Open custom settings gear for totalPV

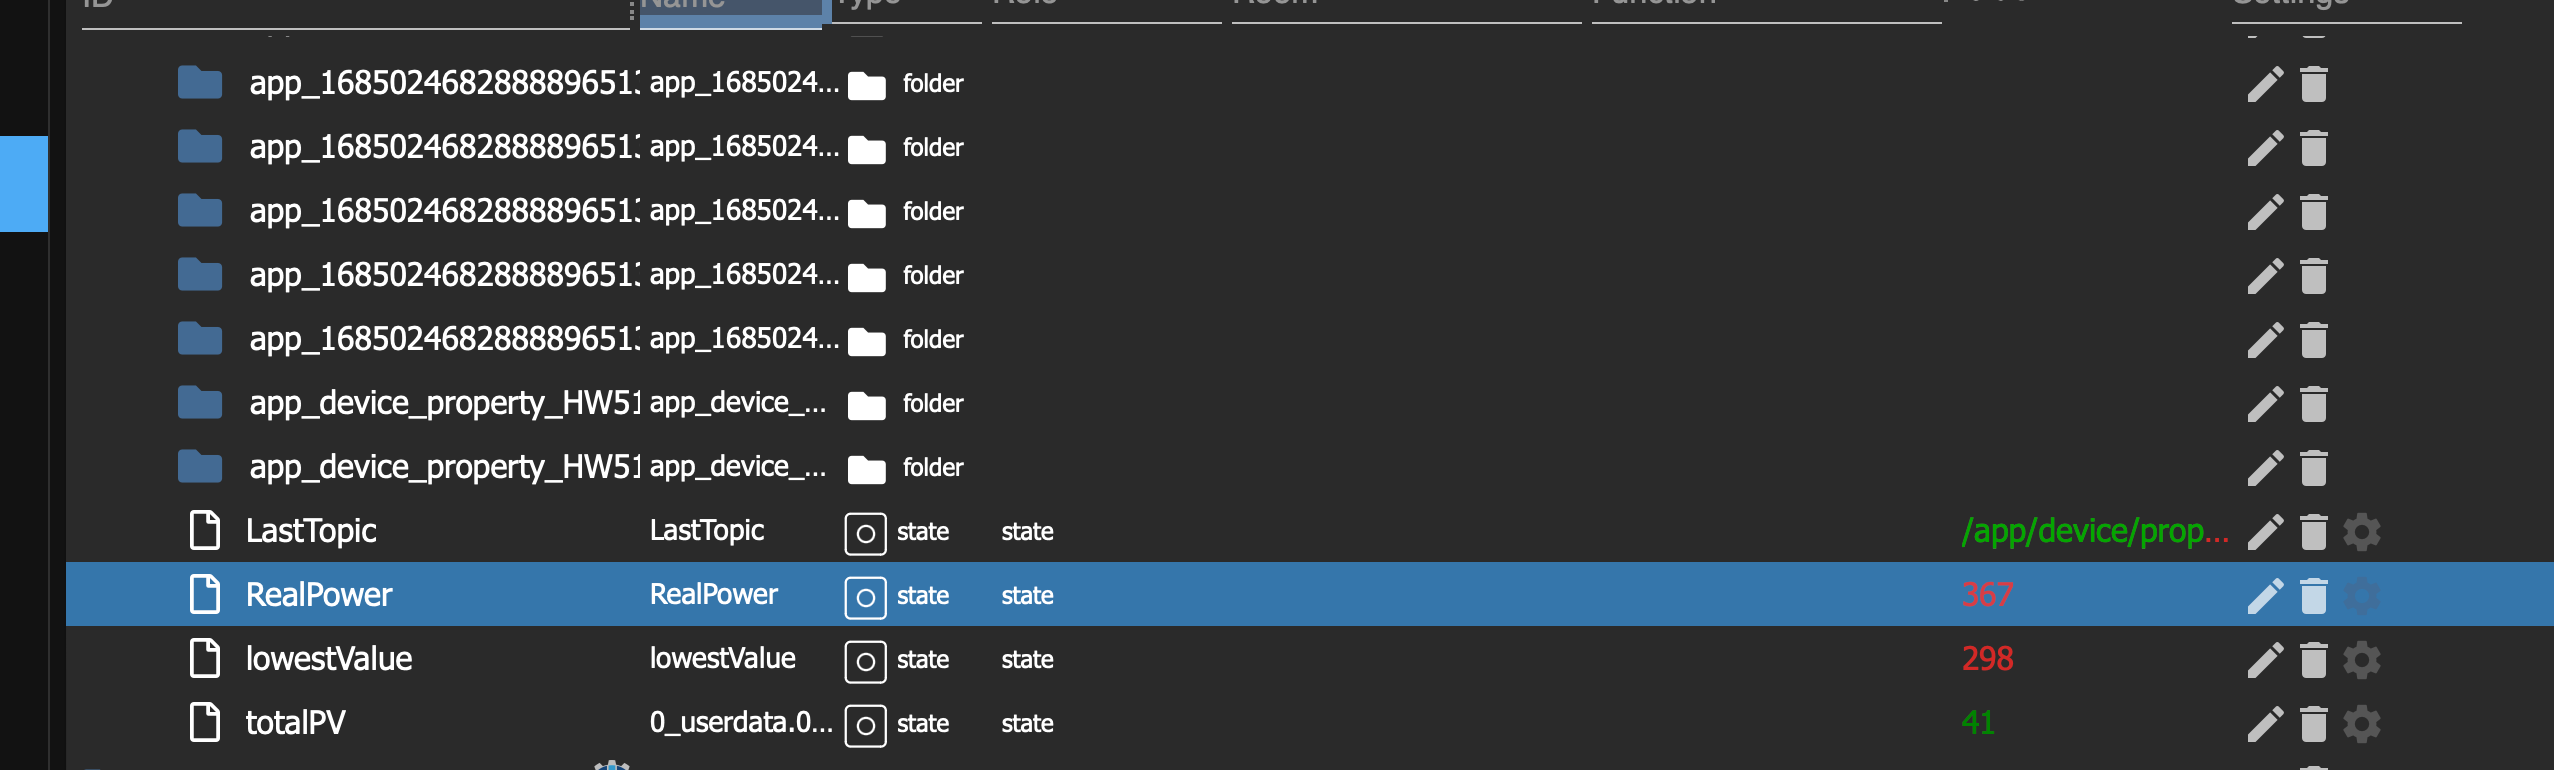pos(2361,724)
